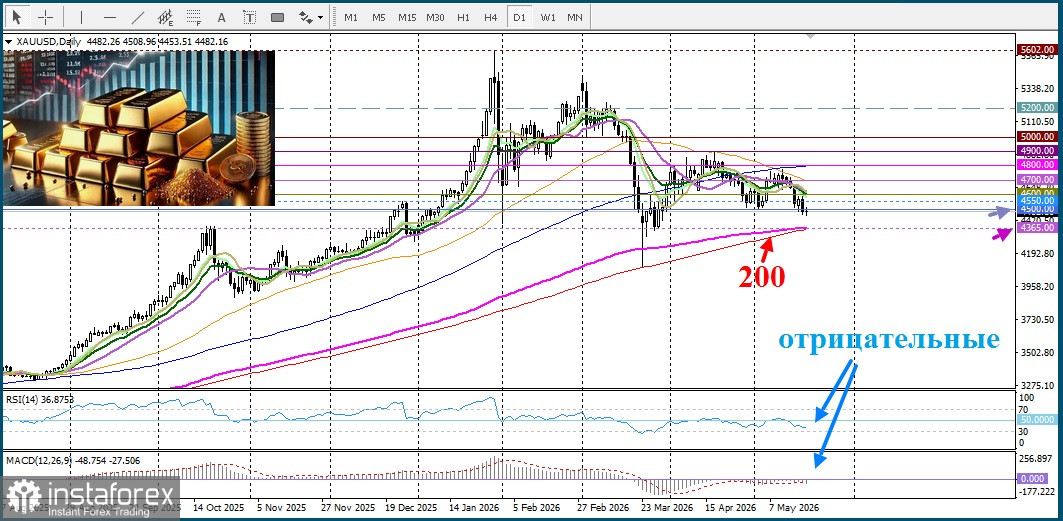The height and width of the screenshot is (521, 1063).
Task: Select the text 'A' tool
Action: coord(221,17)
